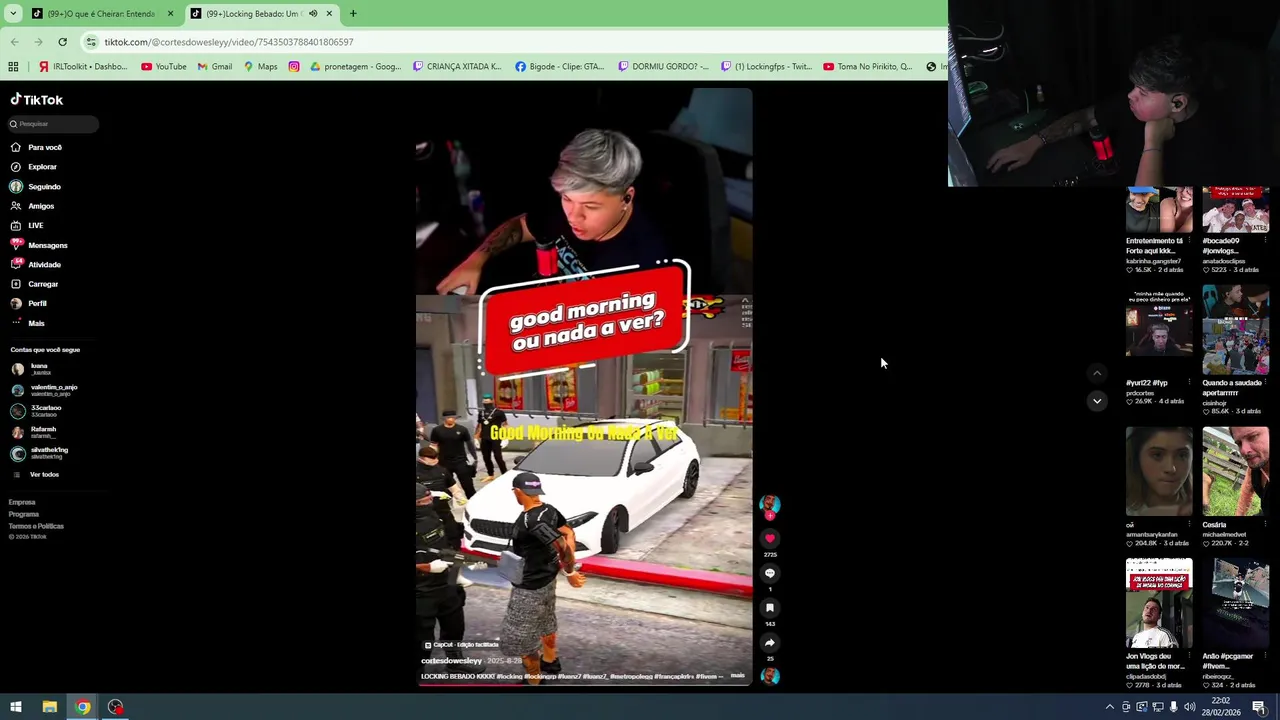Open Mensagens inbox

[39, 245]
